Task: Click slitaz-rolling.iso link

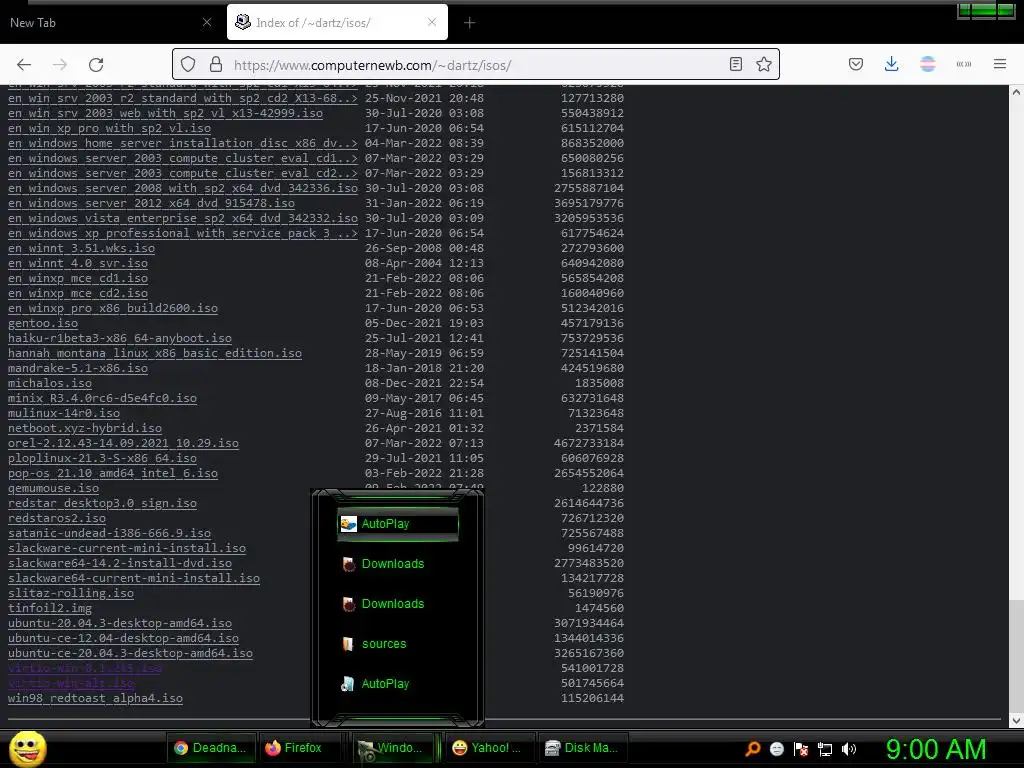Action: 71,594
